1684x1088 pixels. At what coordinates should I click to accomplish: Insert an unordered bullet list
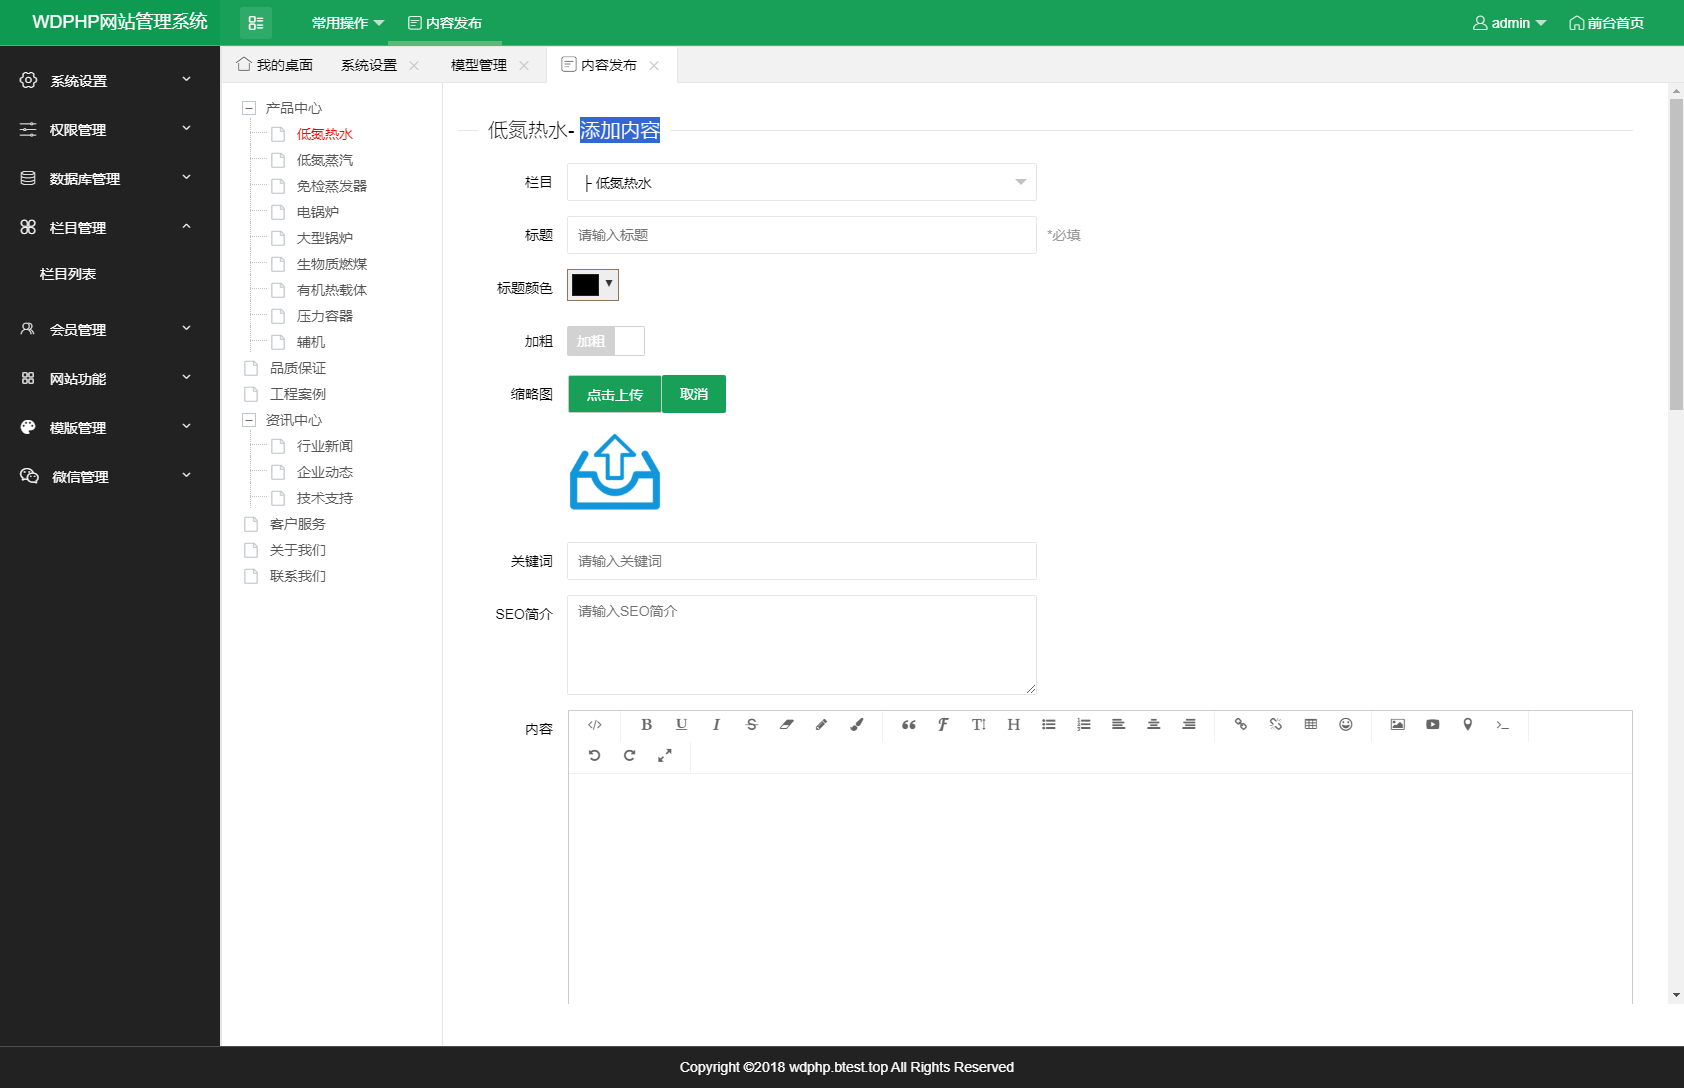[1049, 725]
